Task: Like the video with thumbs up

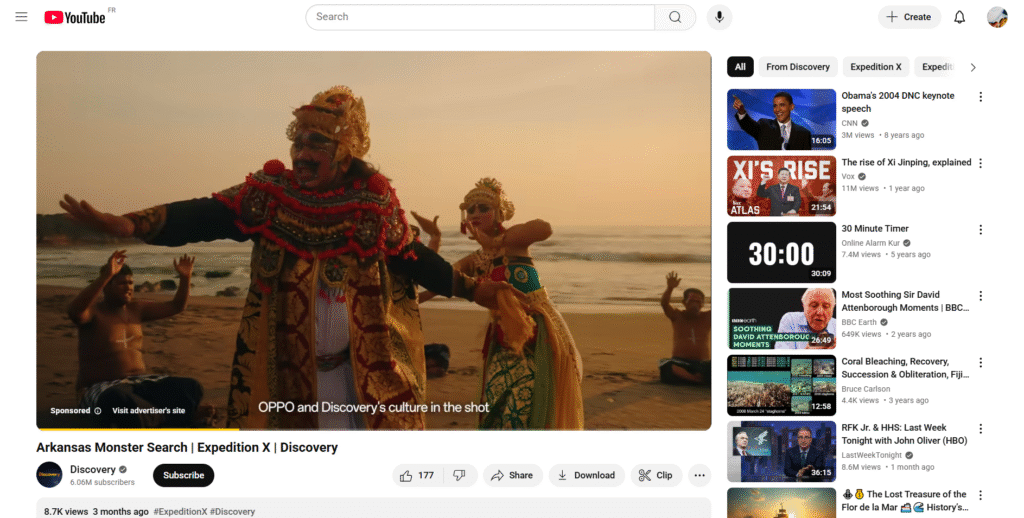Action: 406,475
